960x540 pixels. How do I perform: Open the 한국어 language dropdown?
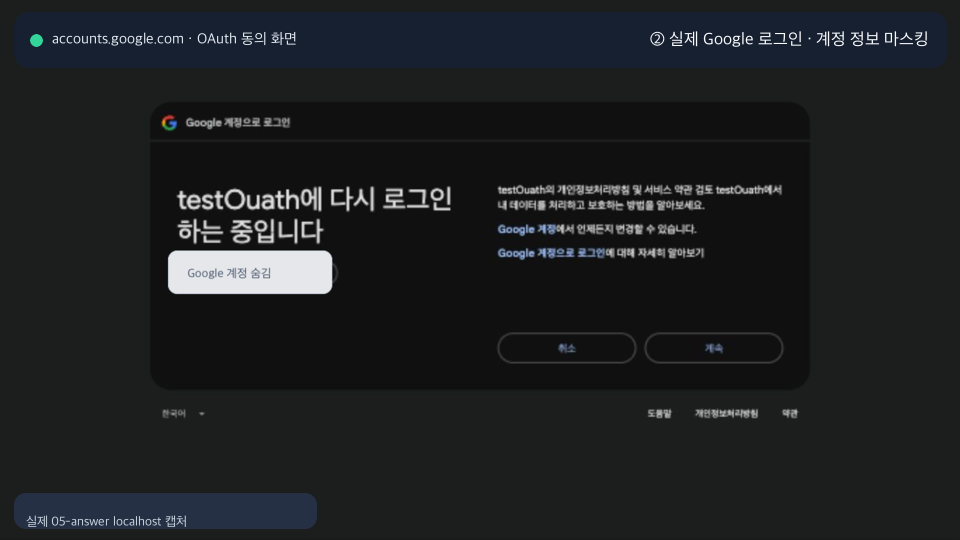(183, 414)
